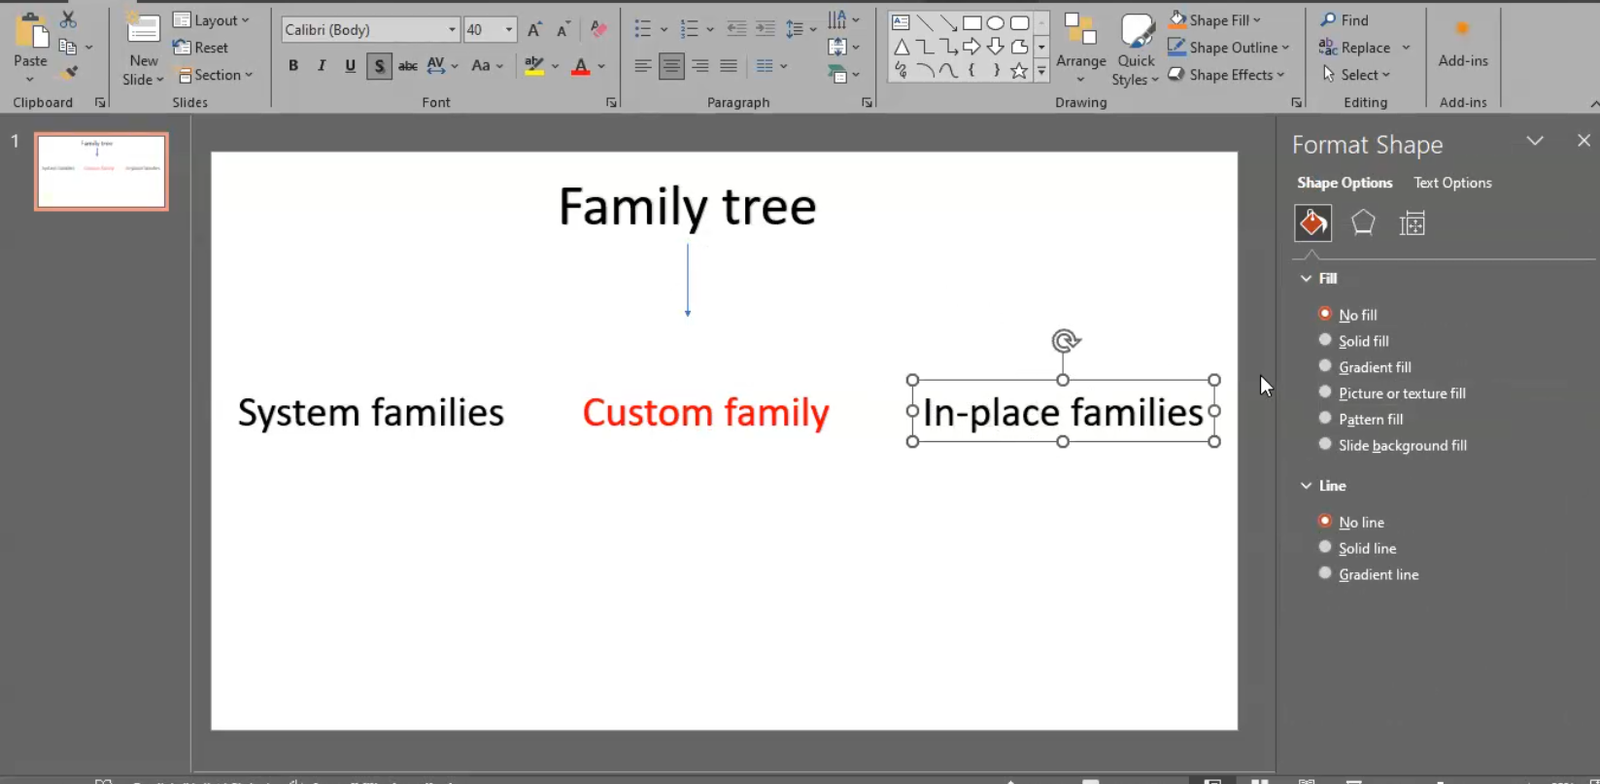Choose Picture or texture fill

tap(1391, 393)
